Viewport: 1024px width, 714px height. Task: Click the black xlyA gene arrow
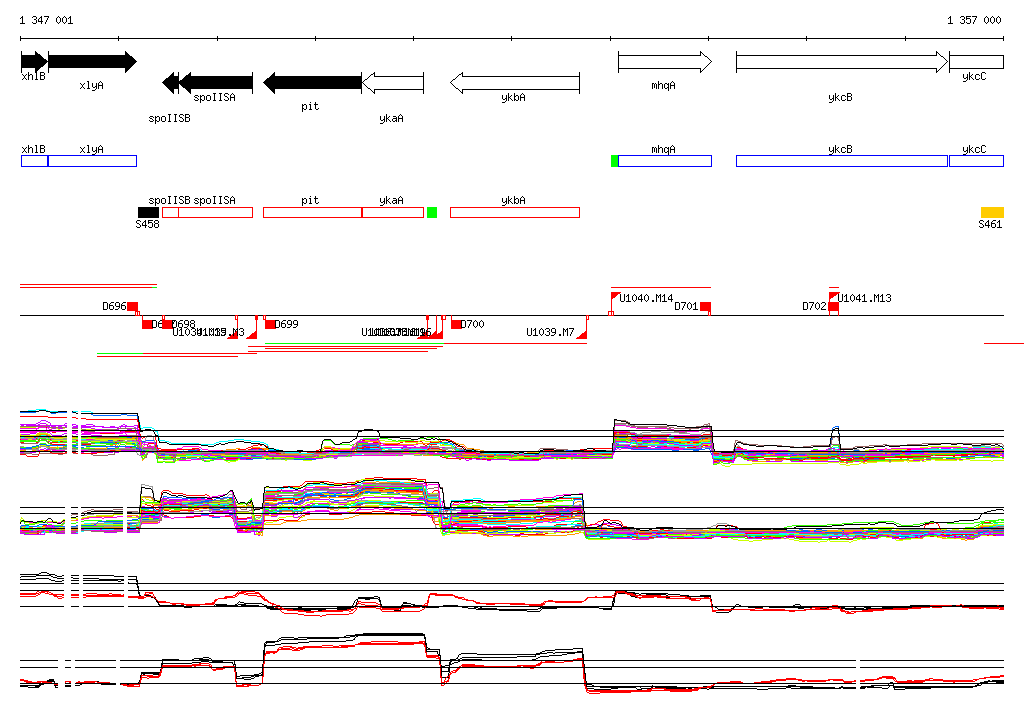[x=91, y=62]
